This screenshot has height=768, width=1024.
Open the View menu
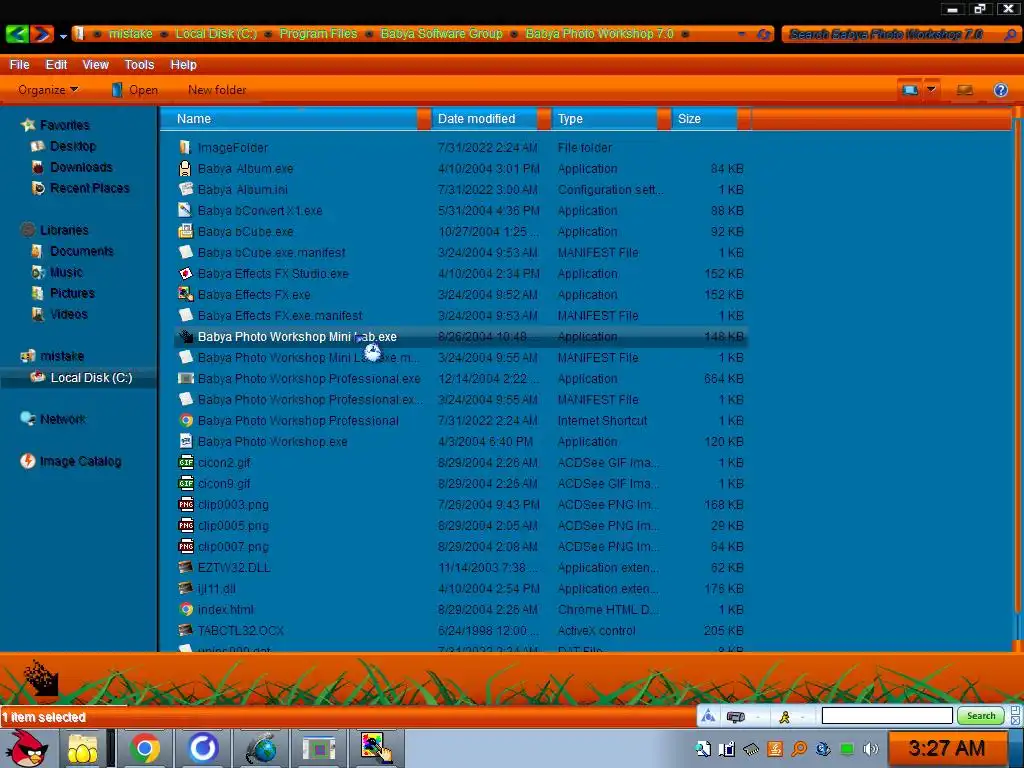95,65
